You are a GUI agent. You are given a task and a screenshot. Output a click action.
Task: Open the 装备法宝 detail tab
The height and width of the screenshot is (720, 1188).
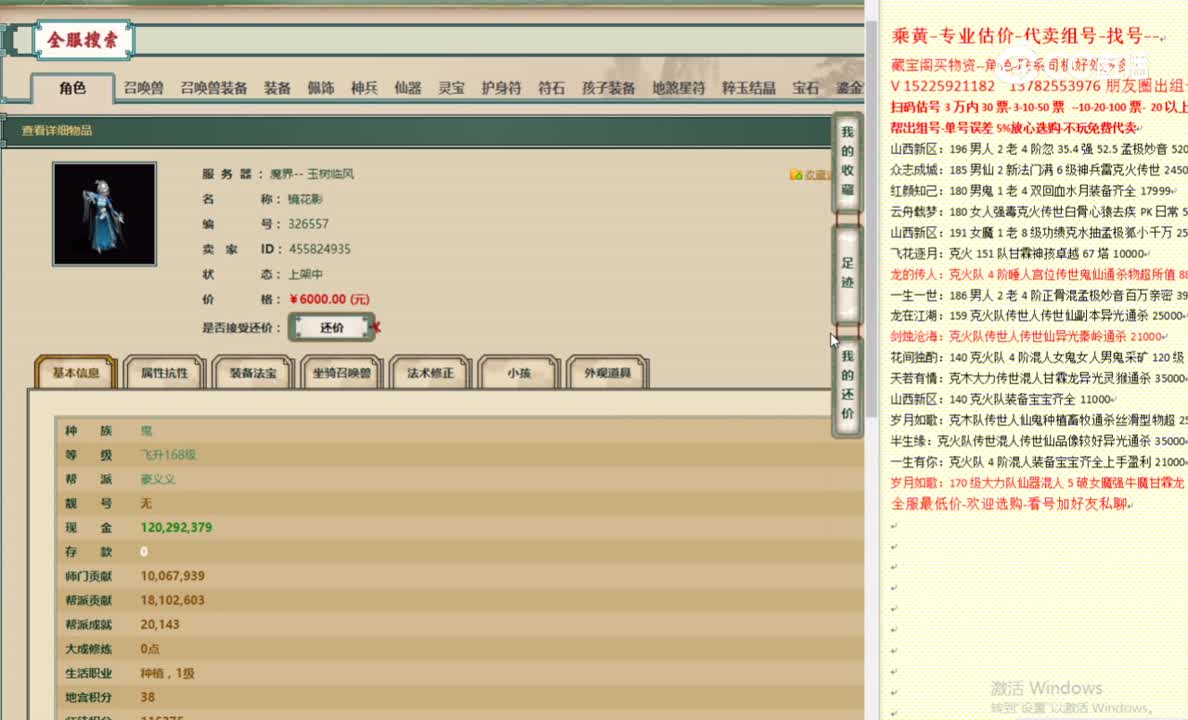point(253,373)
